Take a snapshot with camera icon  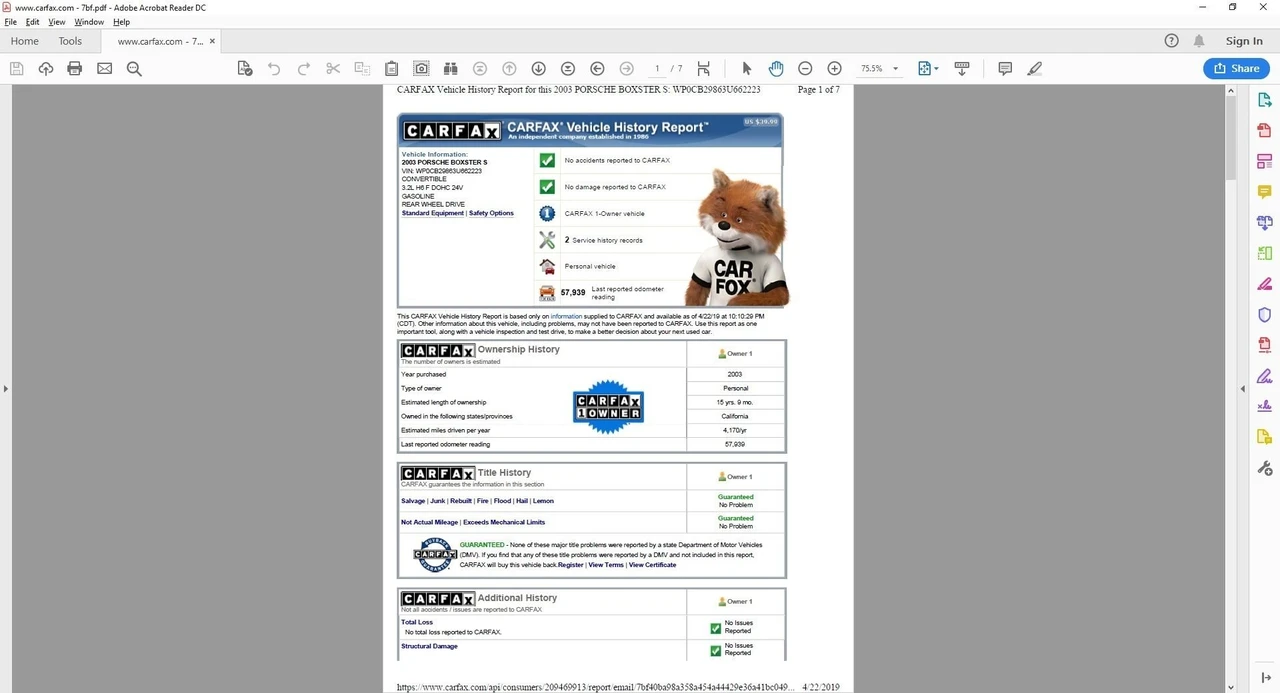(x=422, y=69)
